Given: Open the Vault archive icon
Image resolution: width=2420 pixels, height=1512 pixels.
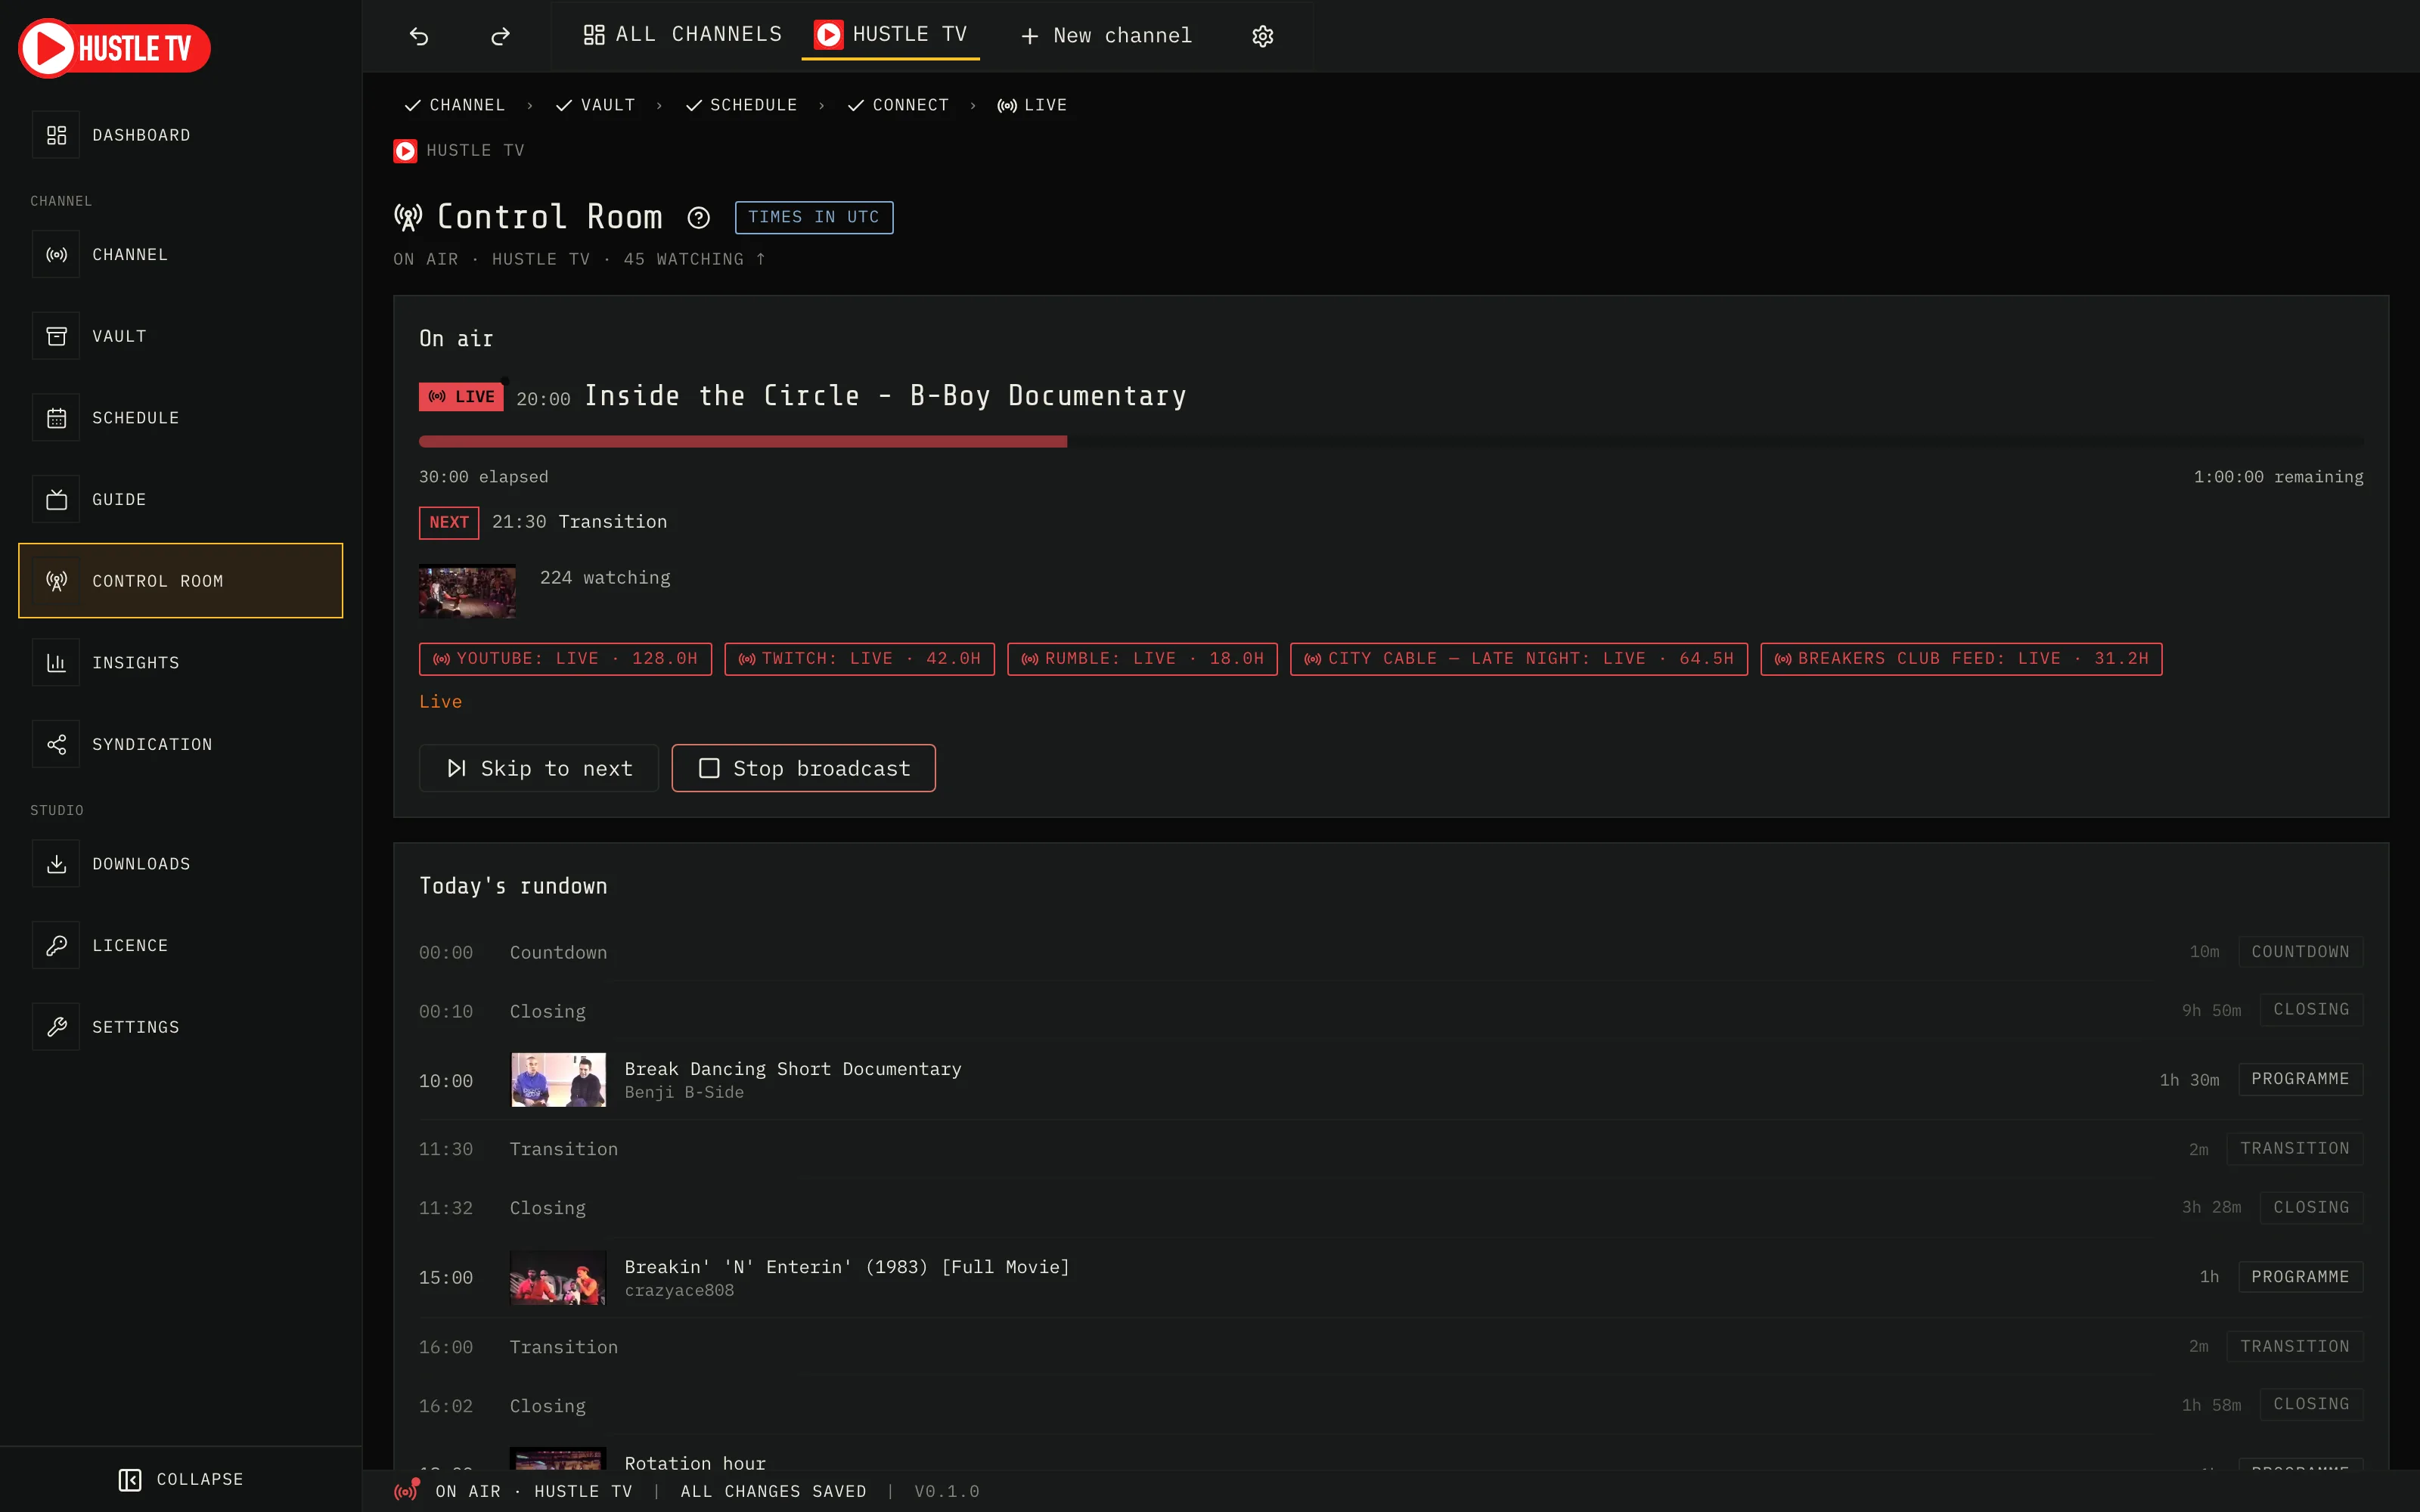Looking at the screenshot, I should pyautogui.click(x=56, y=336).
